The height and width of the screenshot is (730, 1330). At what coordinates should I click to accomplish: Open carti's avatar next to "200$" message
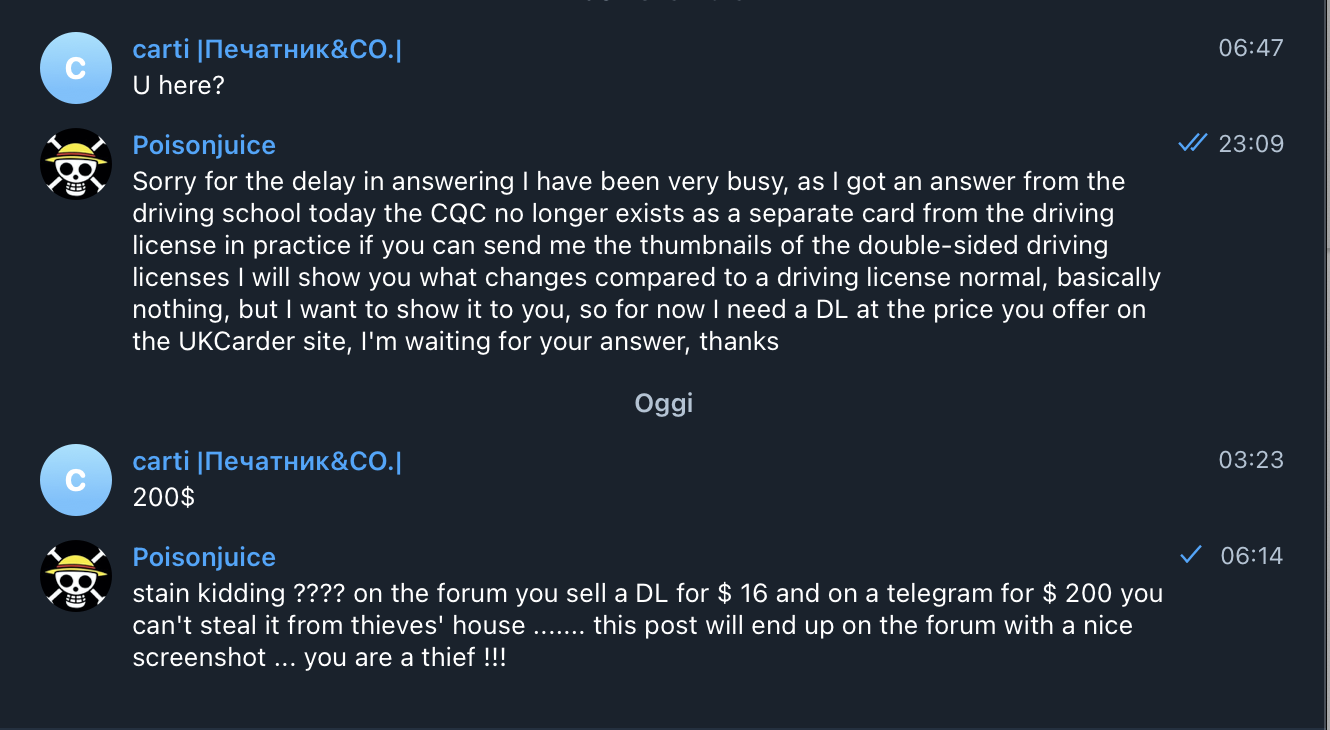(75, 480)
